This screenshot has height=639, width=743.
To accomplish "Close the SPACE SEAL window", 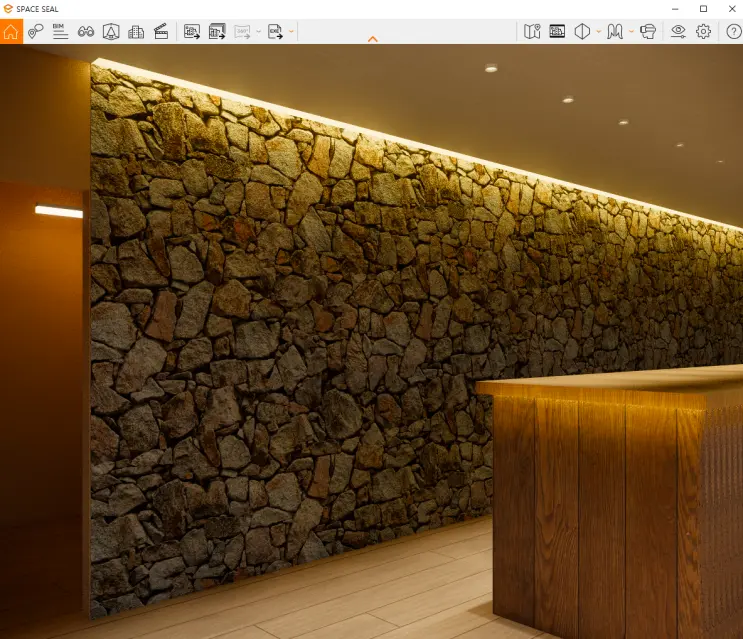I will coord(732,9).
